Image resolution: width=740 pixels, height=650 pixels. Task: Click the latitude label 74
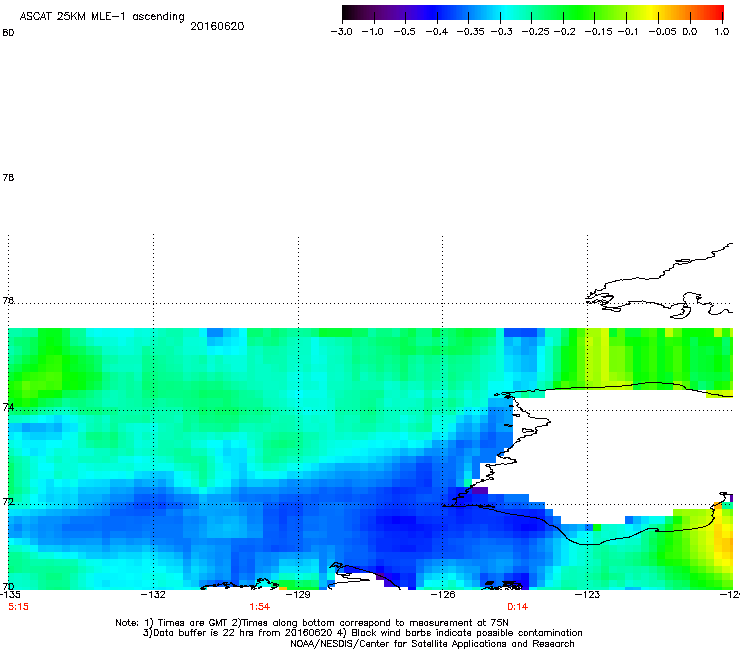(8, 407)
